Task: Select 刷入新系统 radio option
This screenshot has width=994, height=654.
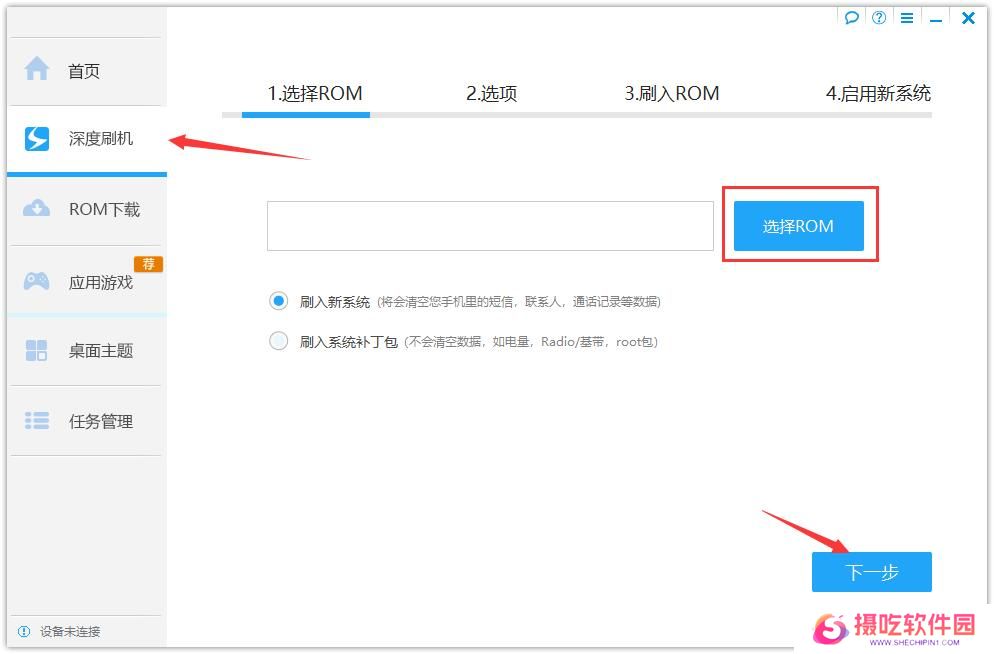Action: (278, 301)
